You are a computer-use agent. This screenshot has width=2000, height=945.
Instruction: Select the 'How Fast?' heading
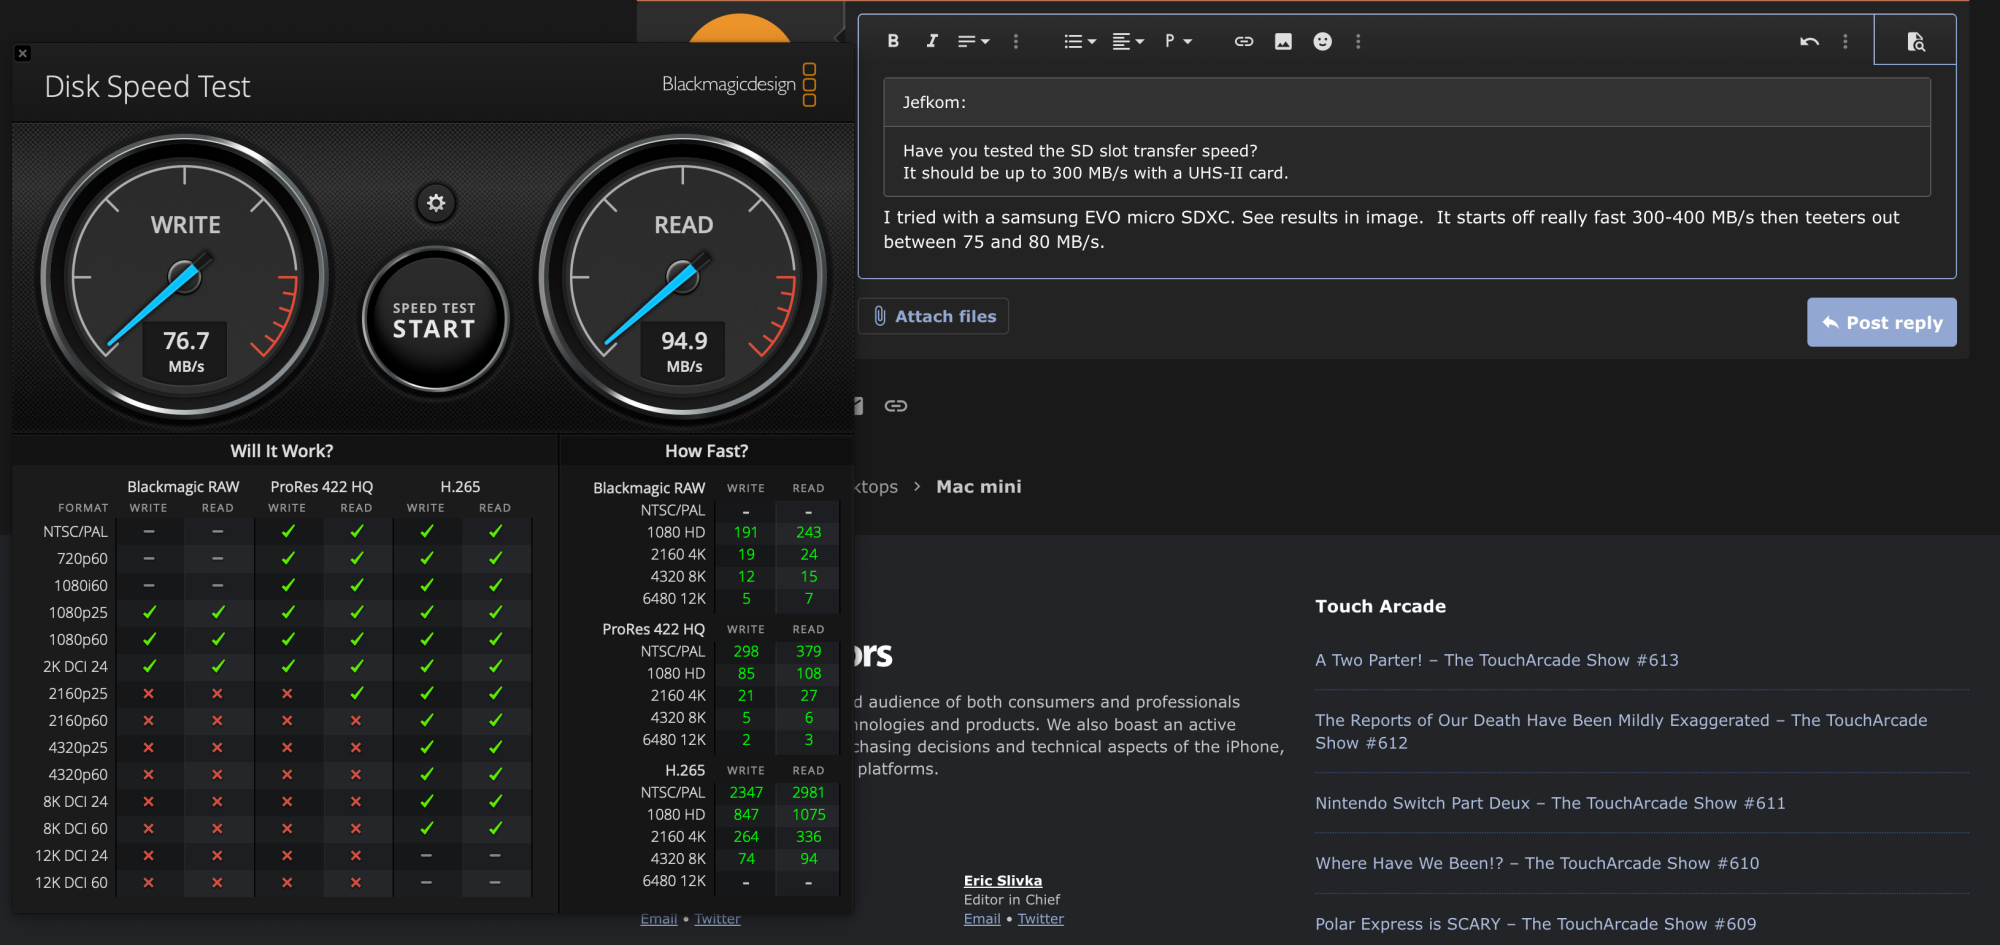[706, 451]
